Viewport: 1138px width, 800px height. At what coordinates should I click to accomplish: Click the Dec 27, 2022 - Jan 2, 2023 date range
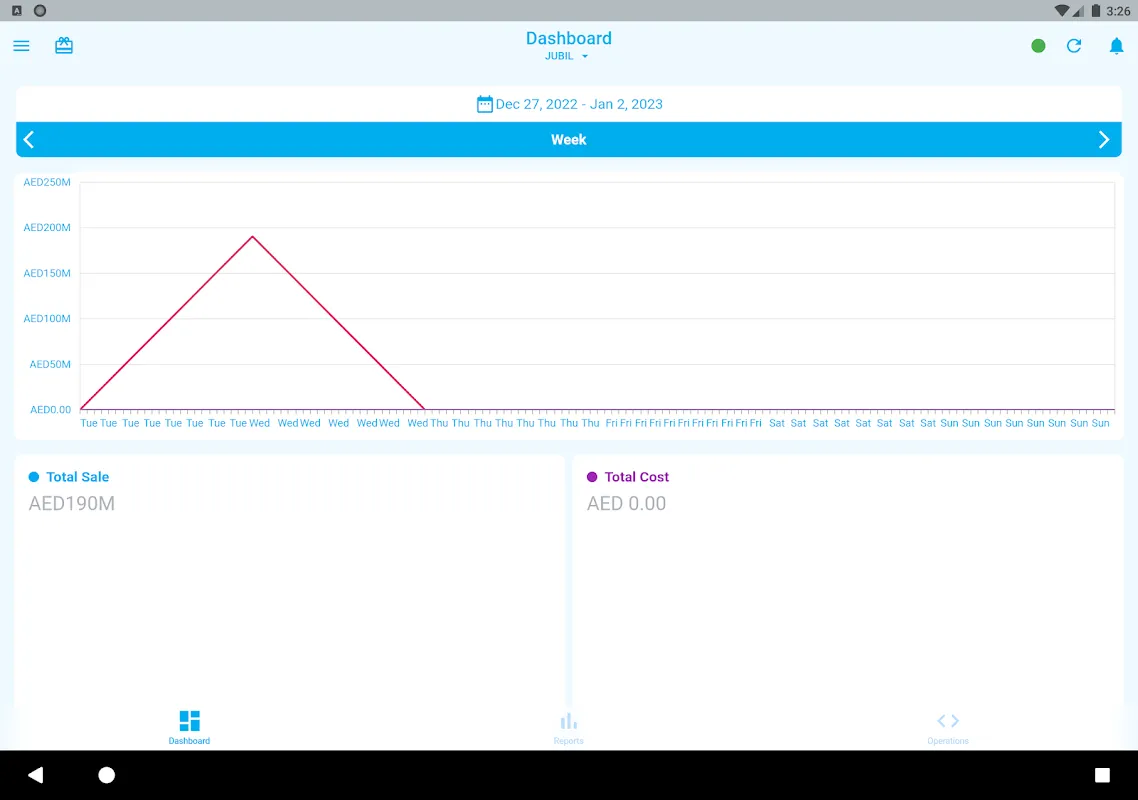coord(579,104)
